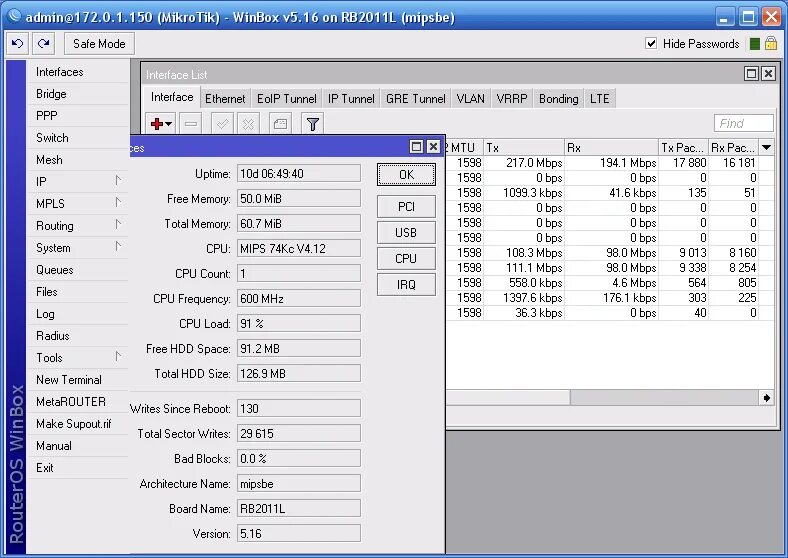Open New Terminal from the sidebar
788x558 pixels.
(77, 380)
